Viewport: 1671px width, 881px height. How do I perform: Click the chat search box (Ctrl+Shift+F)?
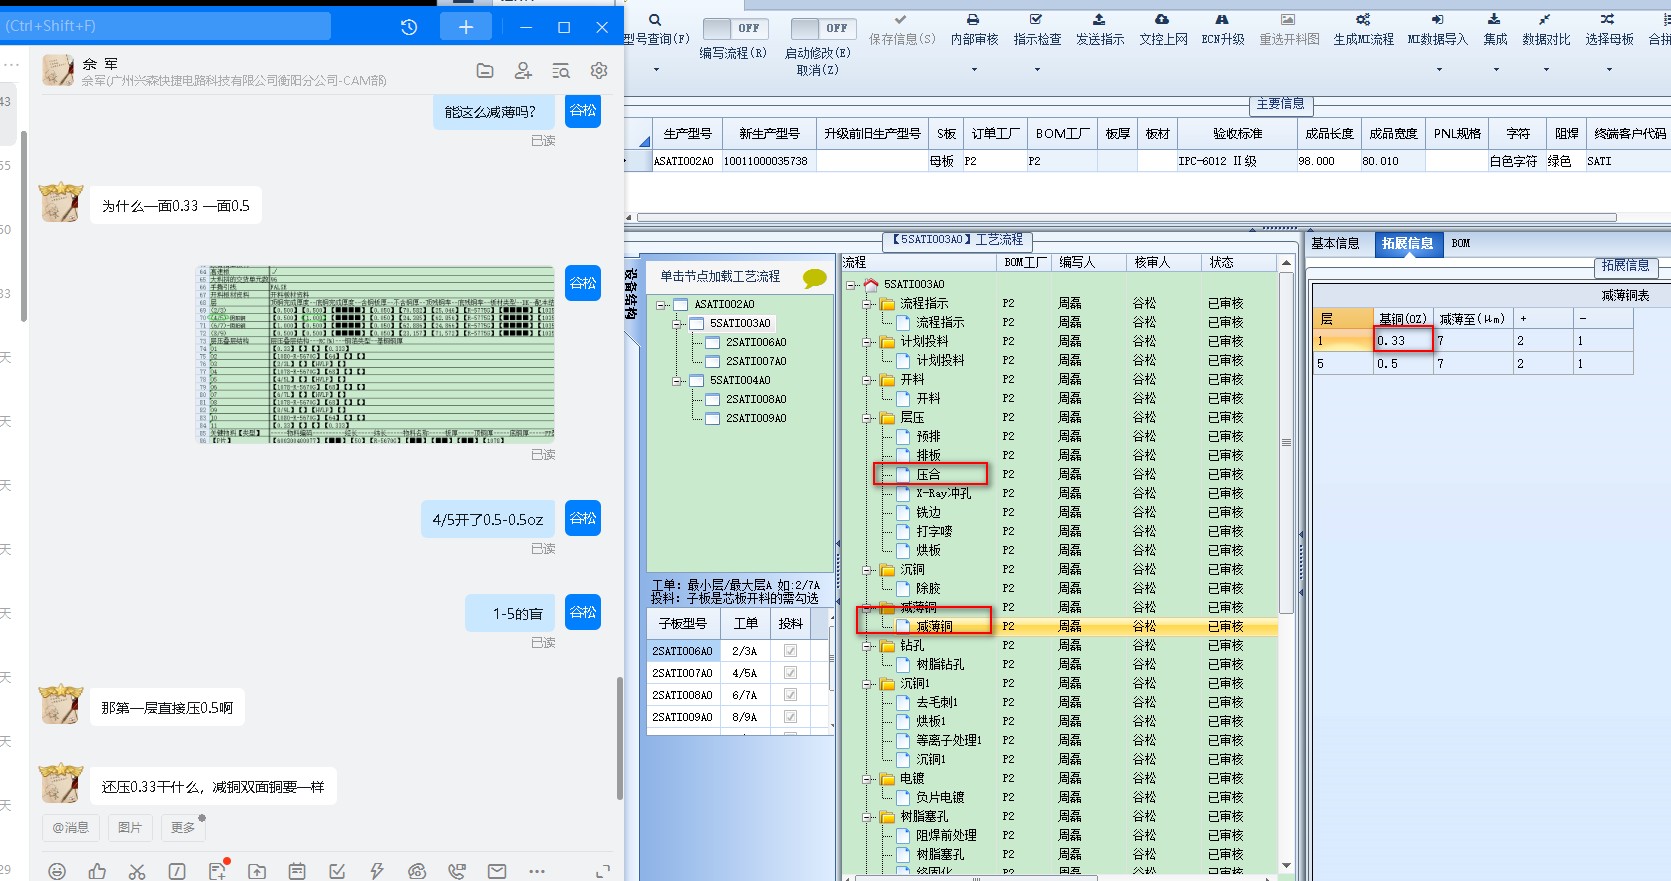click(166, 26)
